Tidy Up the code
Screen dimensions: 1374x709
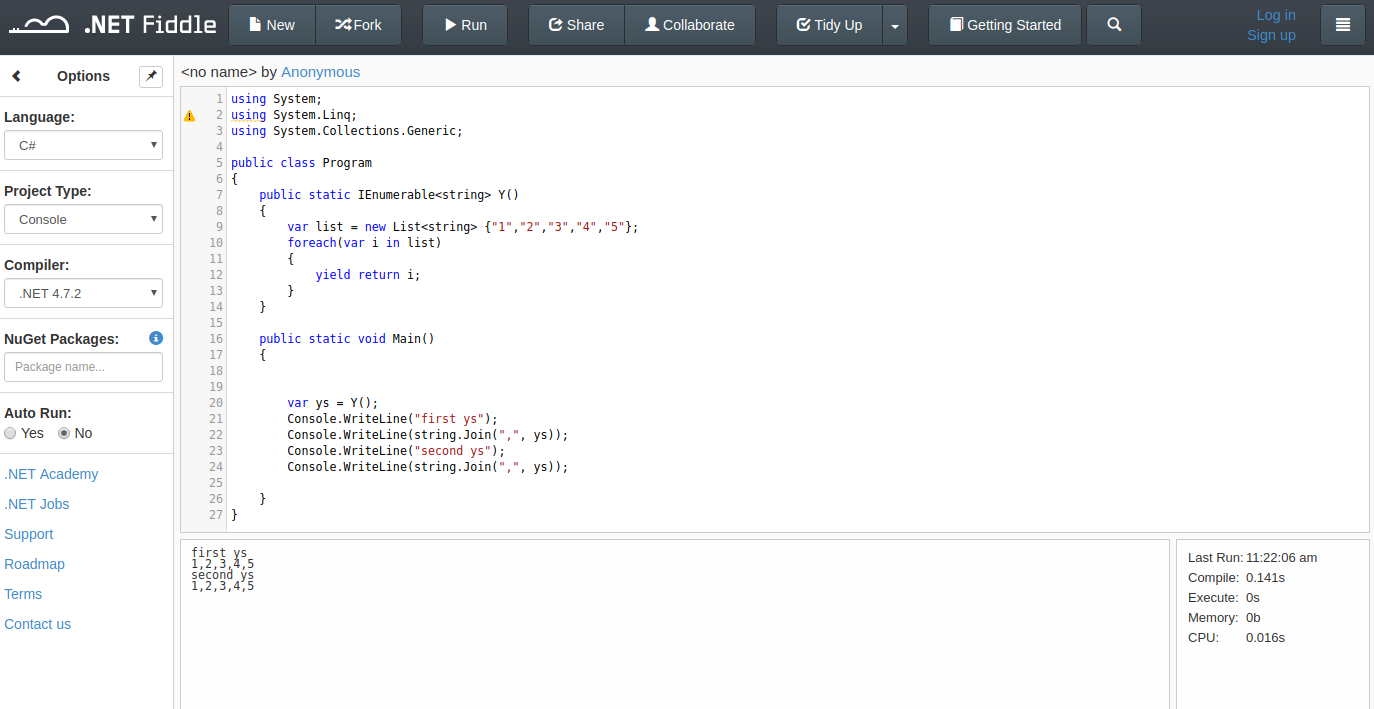coord(829,25)
